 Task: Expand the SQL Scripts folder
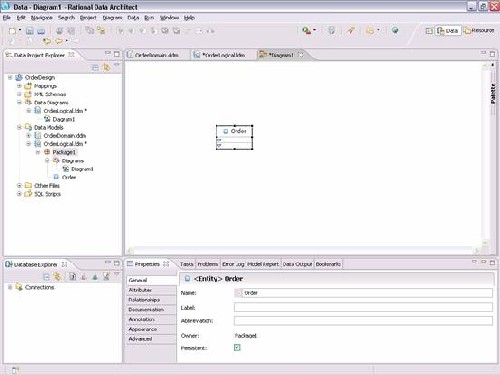tap(19, 194)
